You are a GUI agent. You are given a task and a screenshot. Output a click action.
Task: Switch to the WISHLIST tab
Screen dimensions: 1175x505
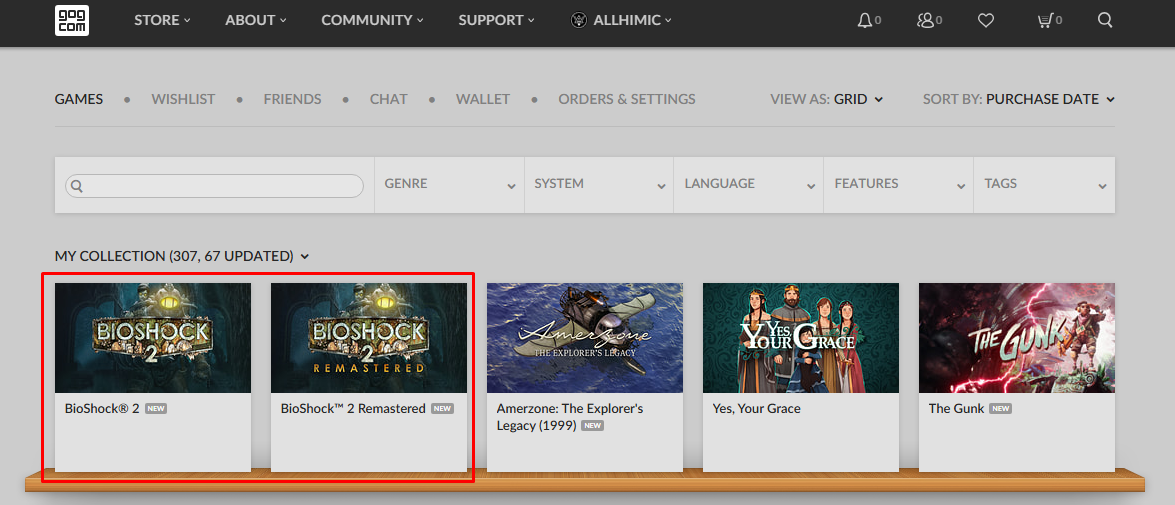[x=183, y=99]
